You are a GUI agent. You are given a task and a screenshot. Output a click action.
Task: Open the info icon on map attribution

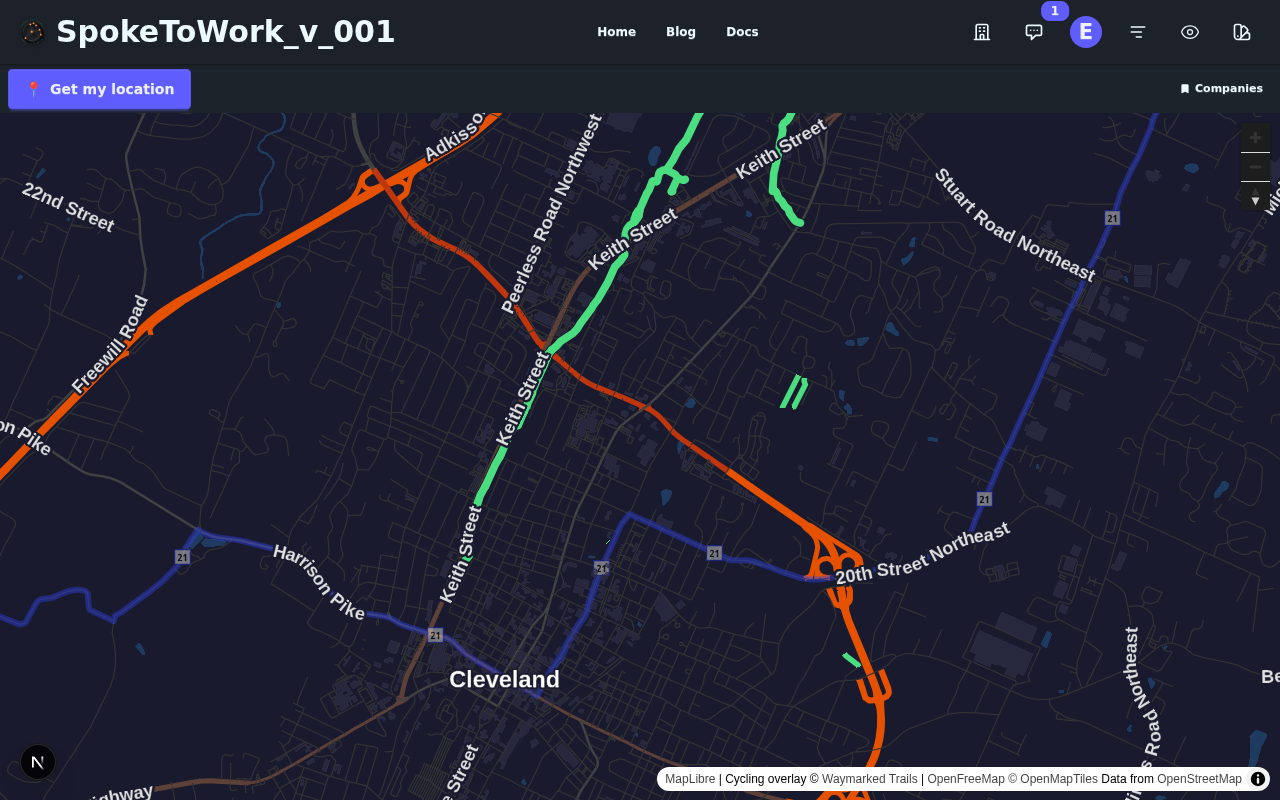(1256, 778)
